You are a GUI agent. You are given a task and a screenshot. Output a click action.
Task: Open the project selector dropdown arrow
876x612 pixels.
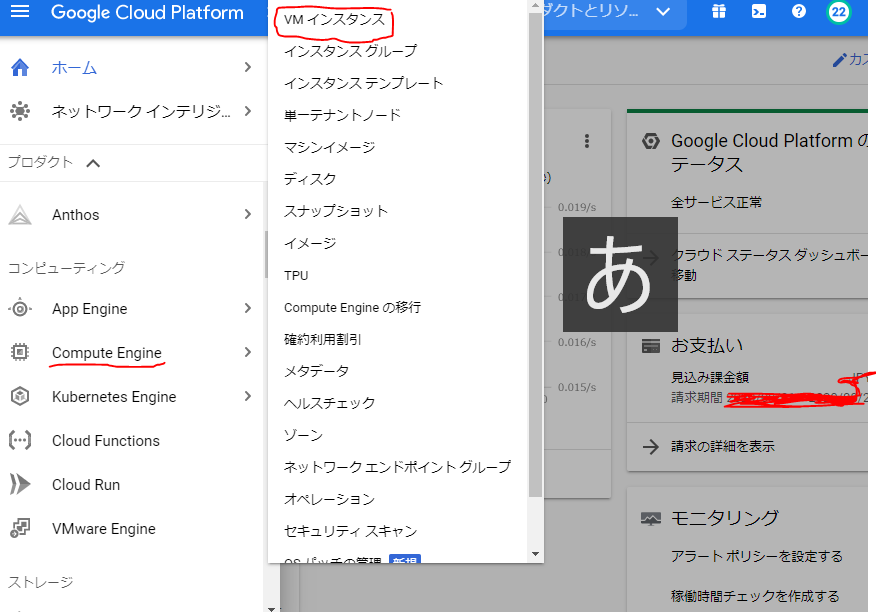[x=663, y=12]
